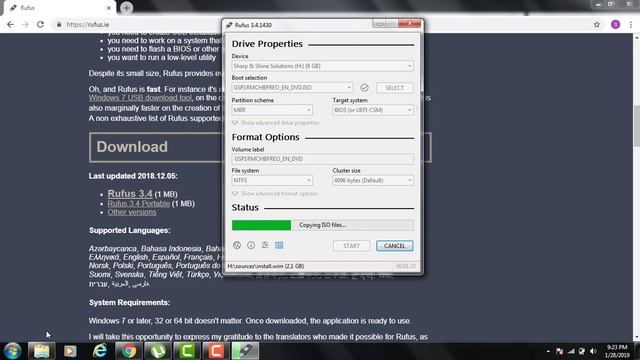Click the Copying ISO files progress bar
This screenshot has height=360, width=640.
322,225
